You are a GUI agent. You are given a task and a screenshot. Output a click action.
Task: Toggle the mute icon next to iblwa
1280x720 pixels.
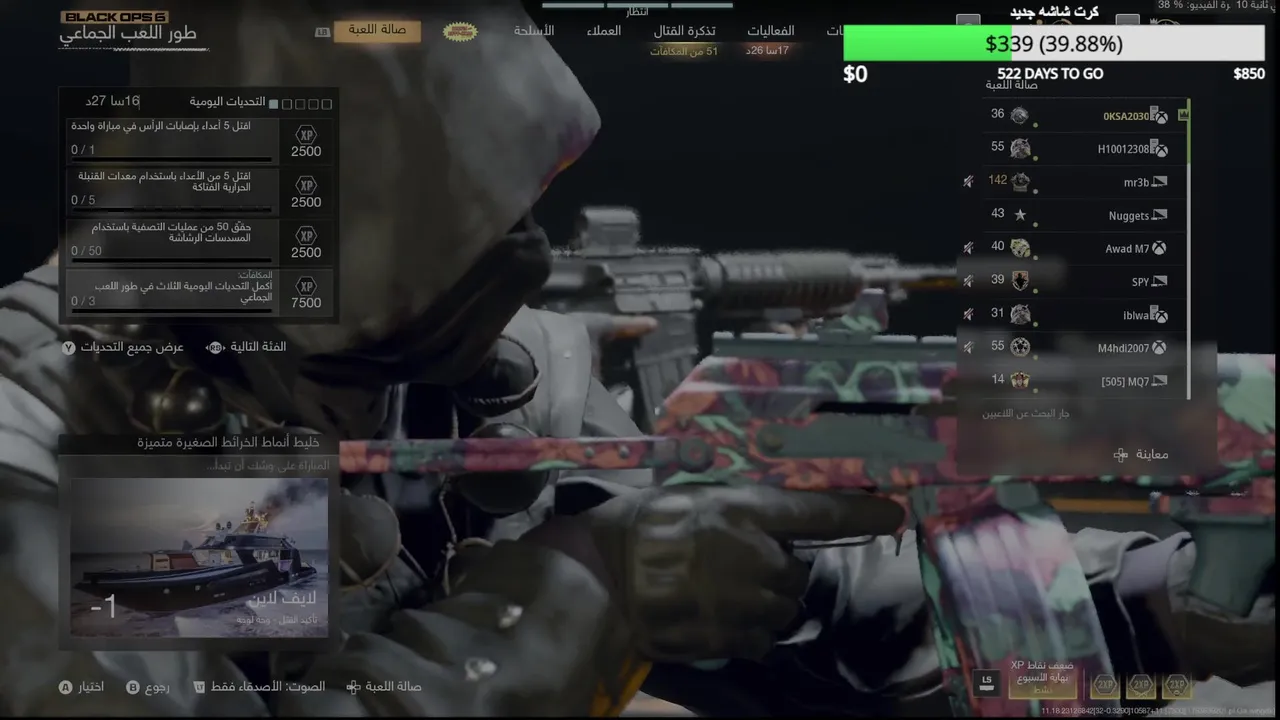(x=968, y=314)
